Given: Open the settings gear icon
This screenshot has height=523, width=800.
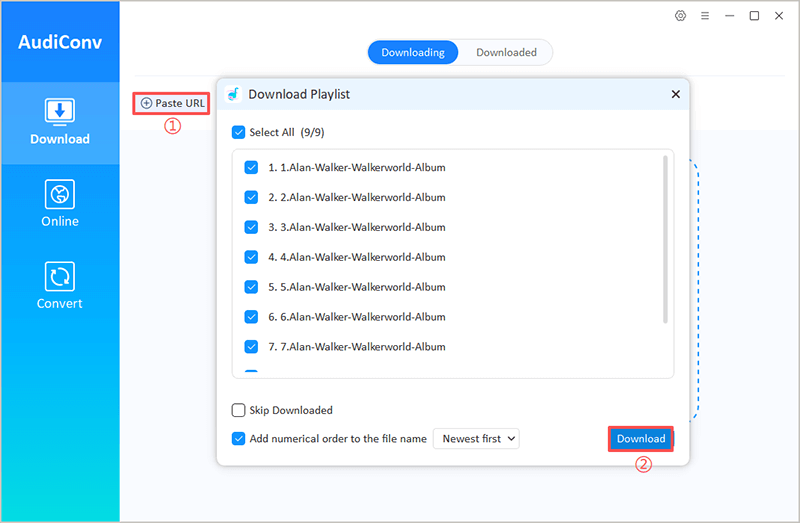Looking at the screenshot, I should click(x=680, y=16).
